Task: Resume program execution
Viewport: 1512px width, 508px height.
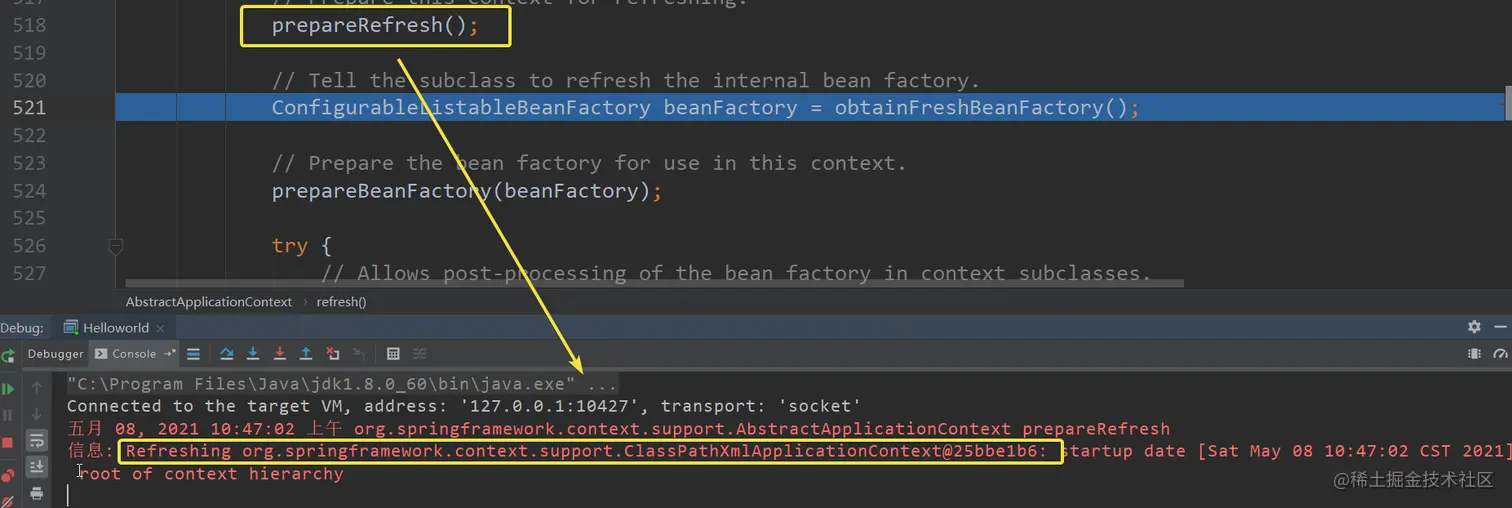Action: [8, 389]
